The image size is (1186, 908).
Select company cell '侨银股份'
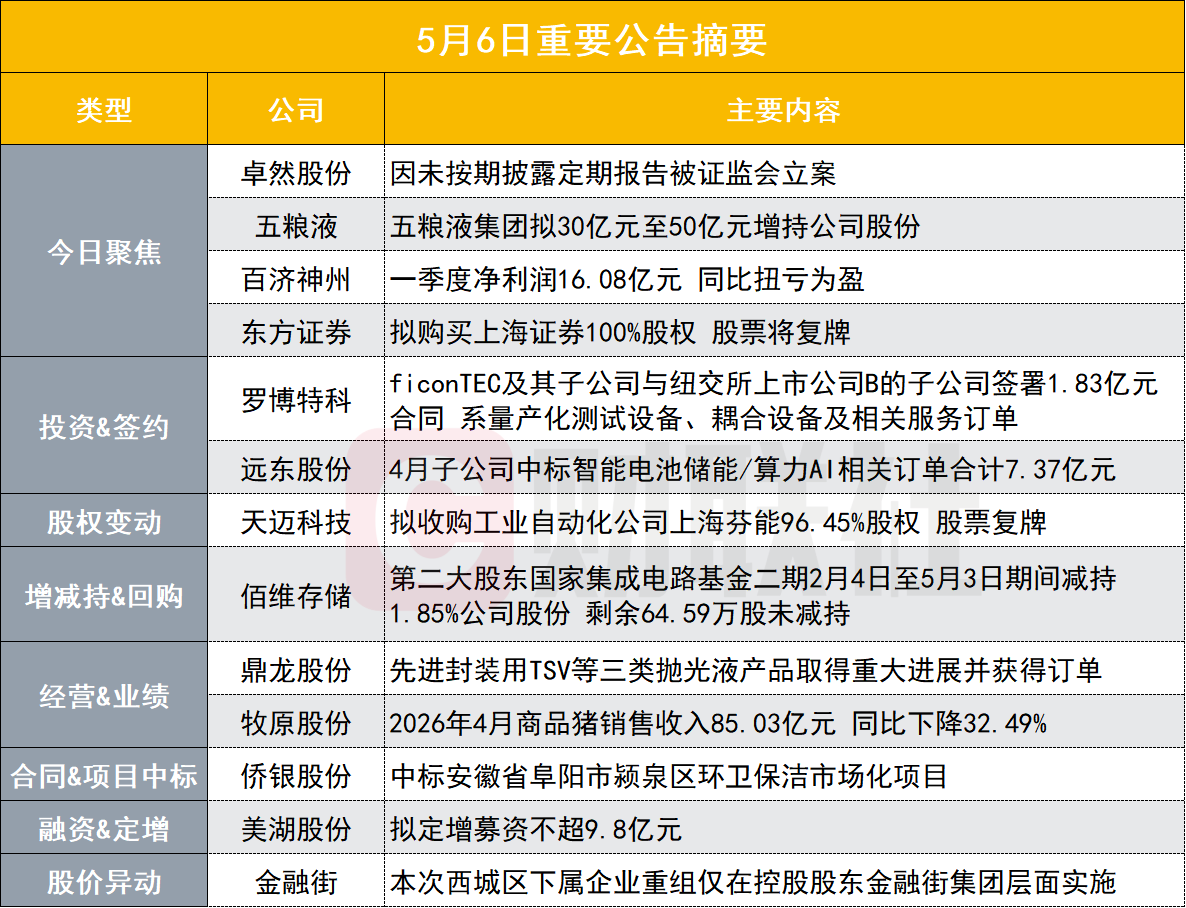point(296,776)
